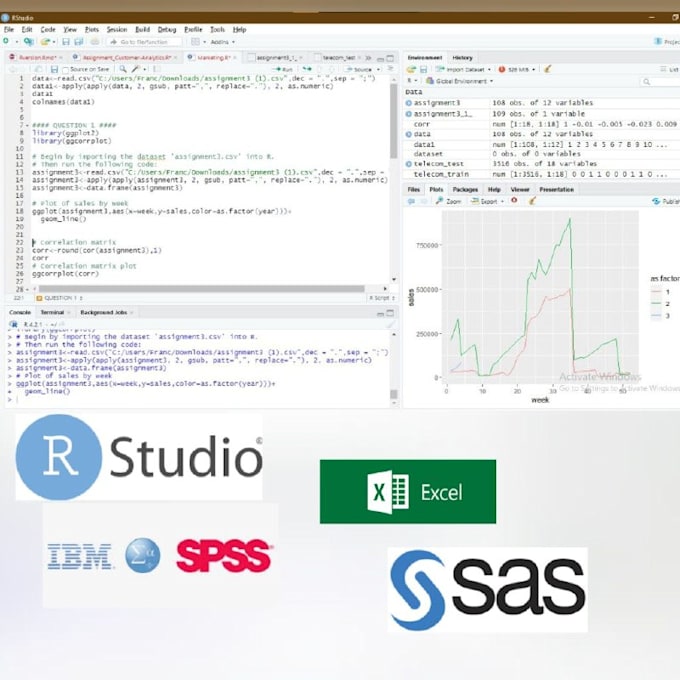Click the Find/Replace magnifier icon in editor

coord(123,69)
